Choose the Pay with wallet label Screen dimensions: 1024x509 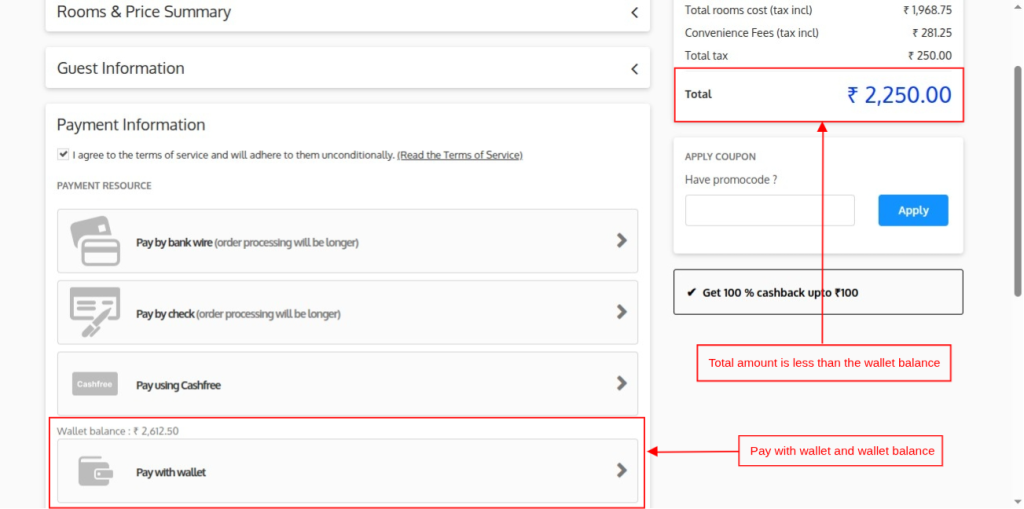pyautogui.click(x=171, y=472)
